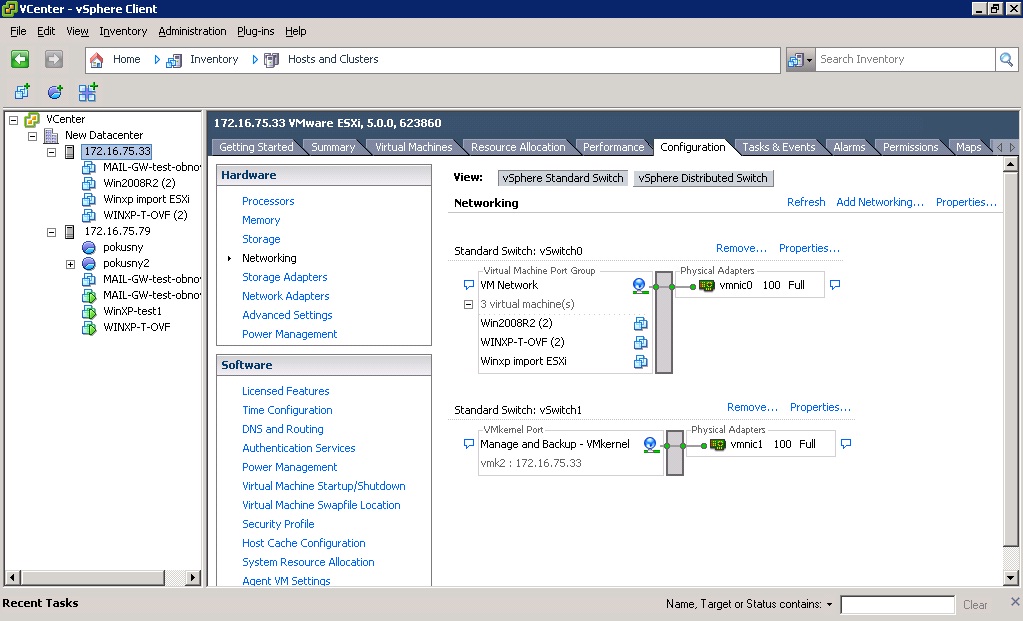This screenshot has height=621, width=1023.
Task: Click the Search Inventory field
Action: 906,59
